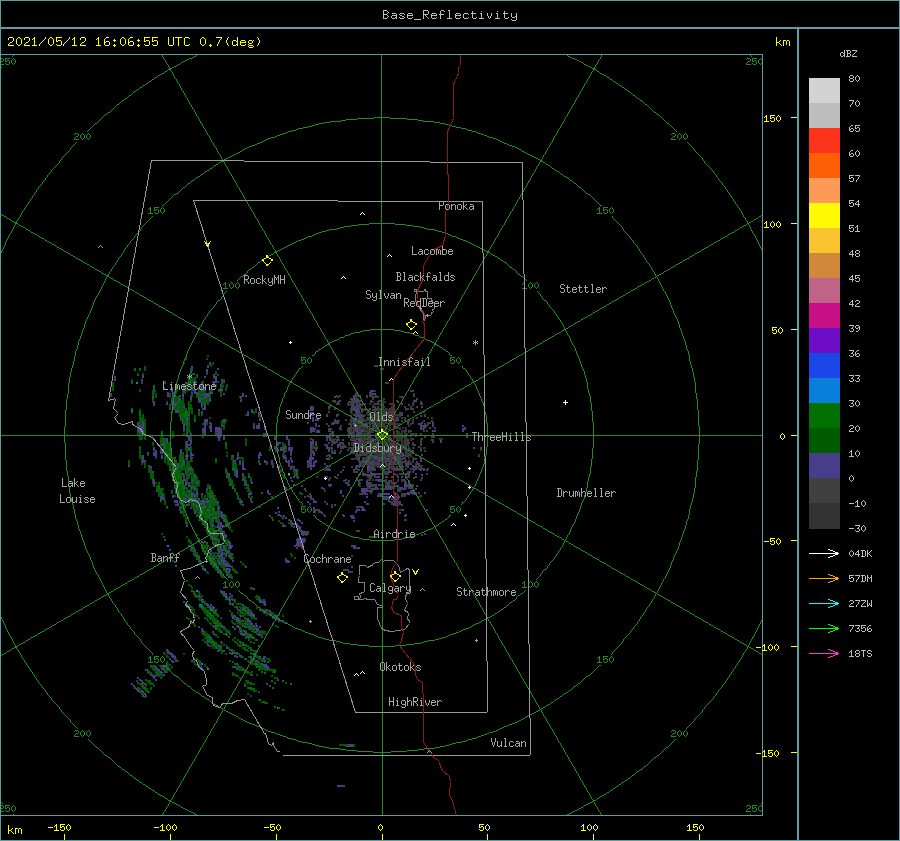
Task: Click the 04DK legend text
Action: click(860, 553)
